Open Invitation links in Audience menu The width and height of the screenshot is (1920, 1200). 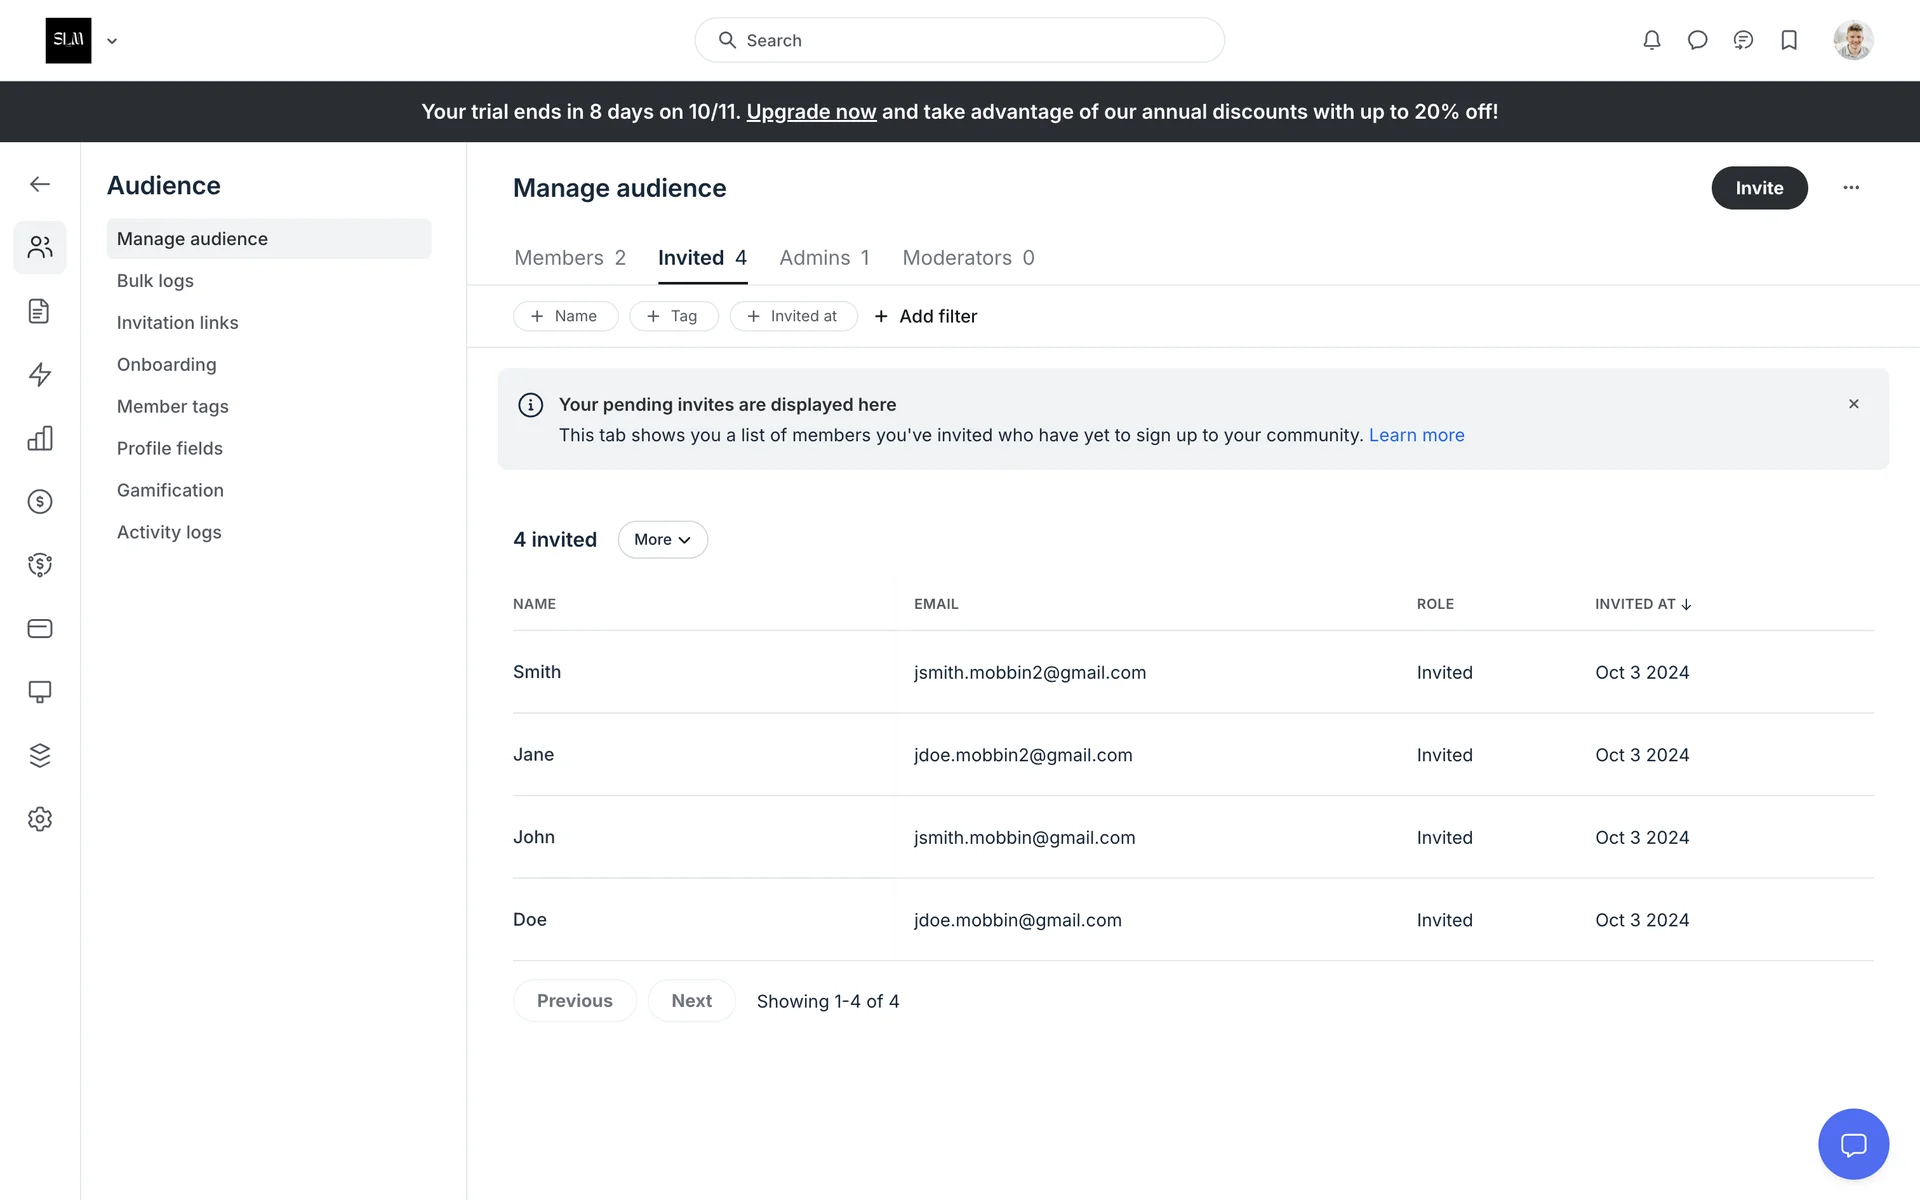(x=178, y=323)
